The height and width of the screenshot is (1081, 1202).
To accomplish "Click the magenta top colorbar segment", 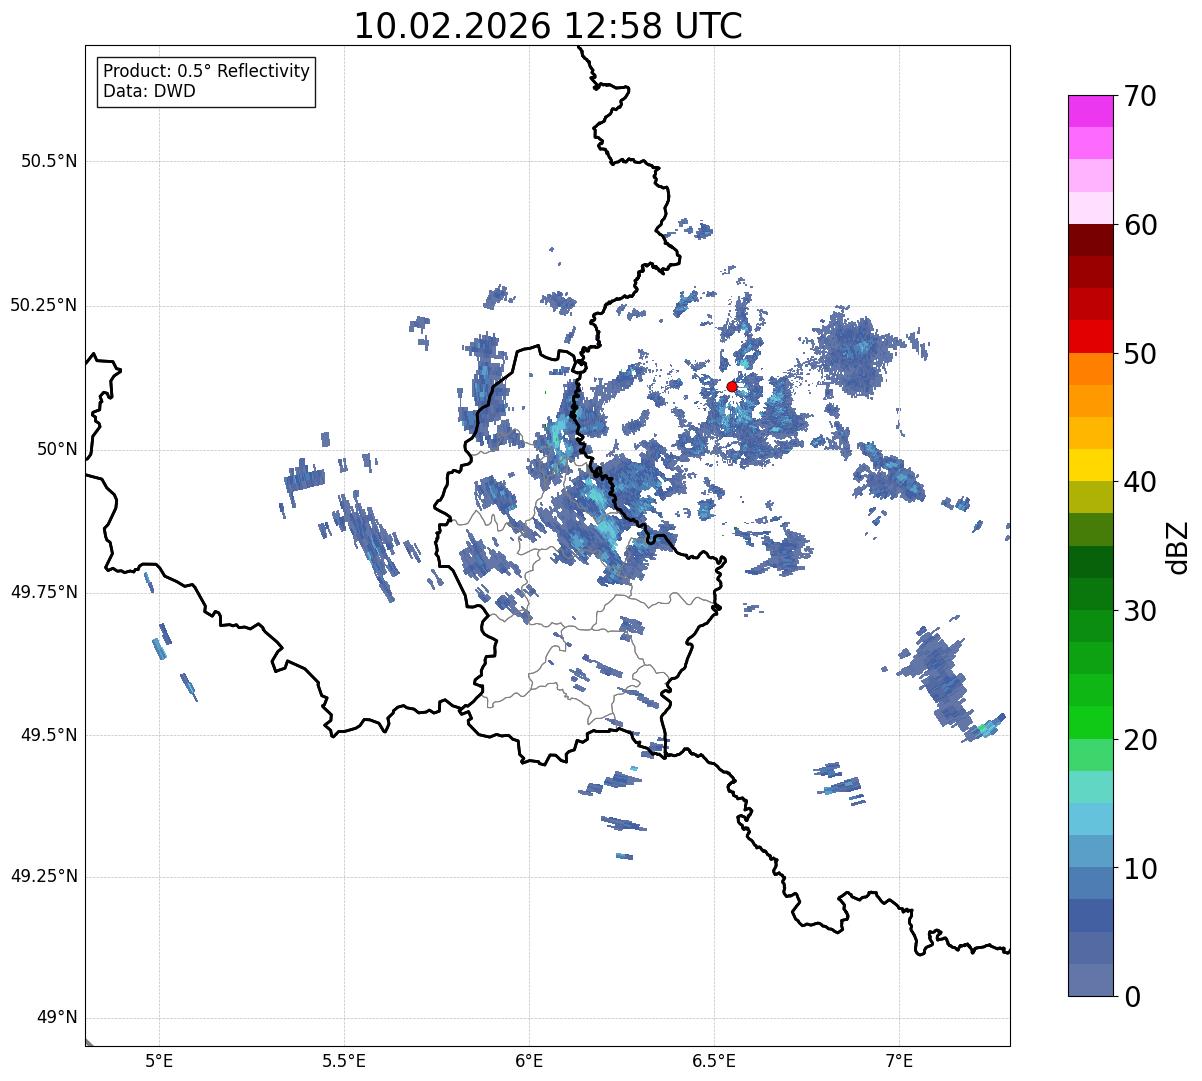I will [x=1090, y=111].
